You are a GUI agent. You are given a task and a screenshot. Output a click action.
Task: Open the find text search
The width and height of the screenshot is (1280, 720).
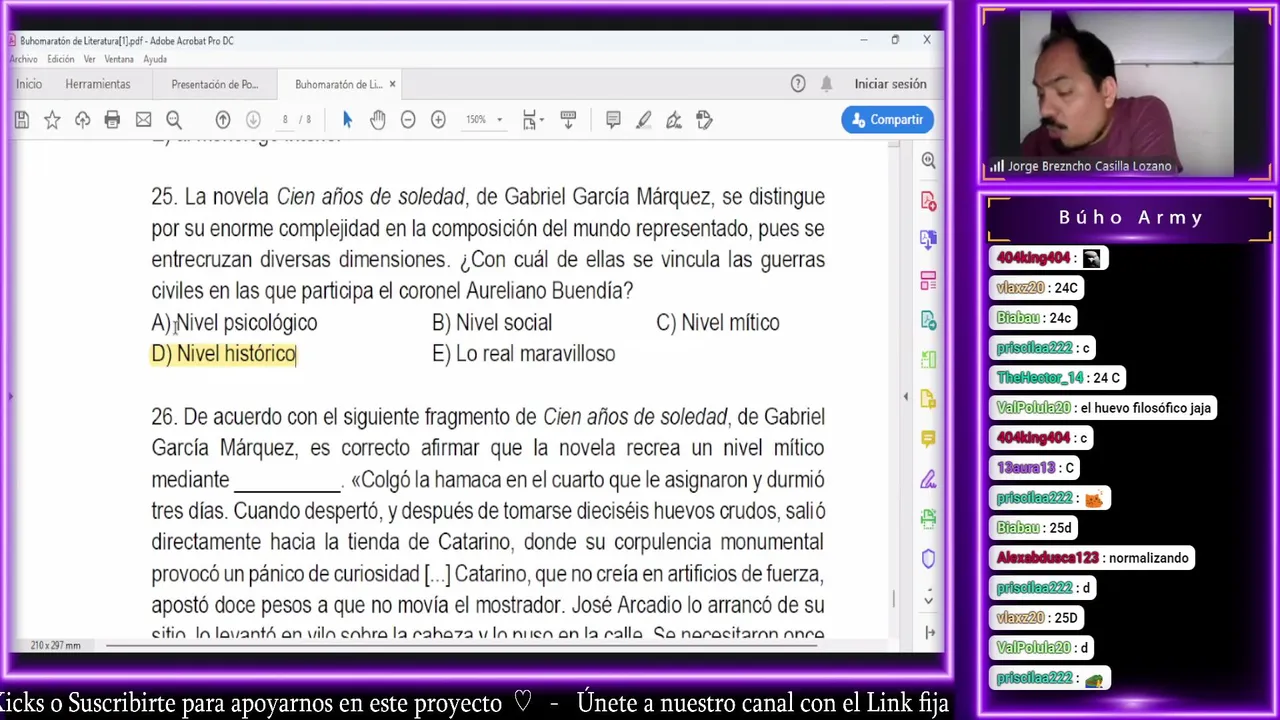(x=174, y=120)
